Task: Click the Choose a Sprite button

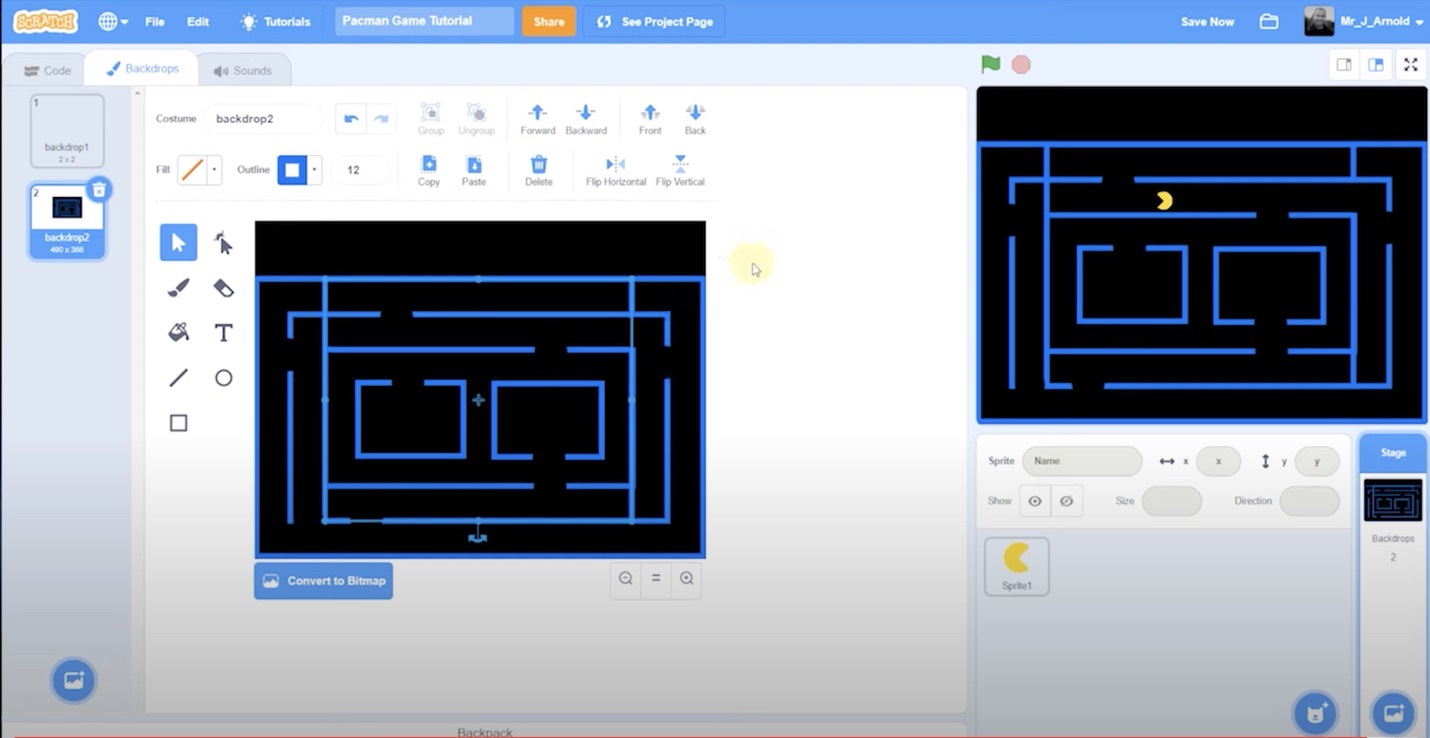Action: [x=1316, y=713]
